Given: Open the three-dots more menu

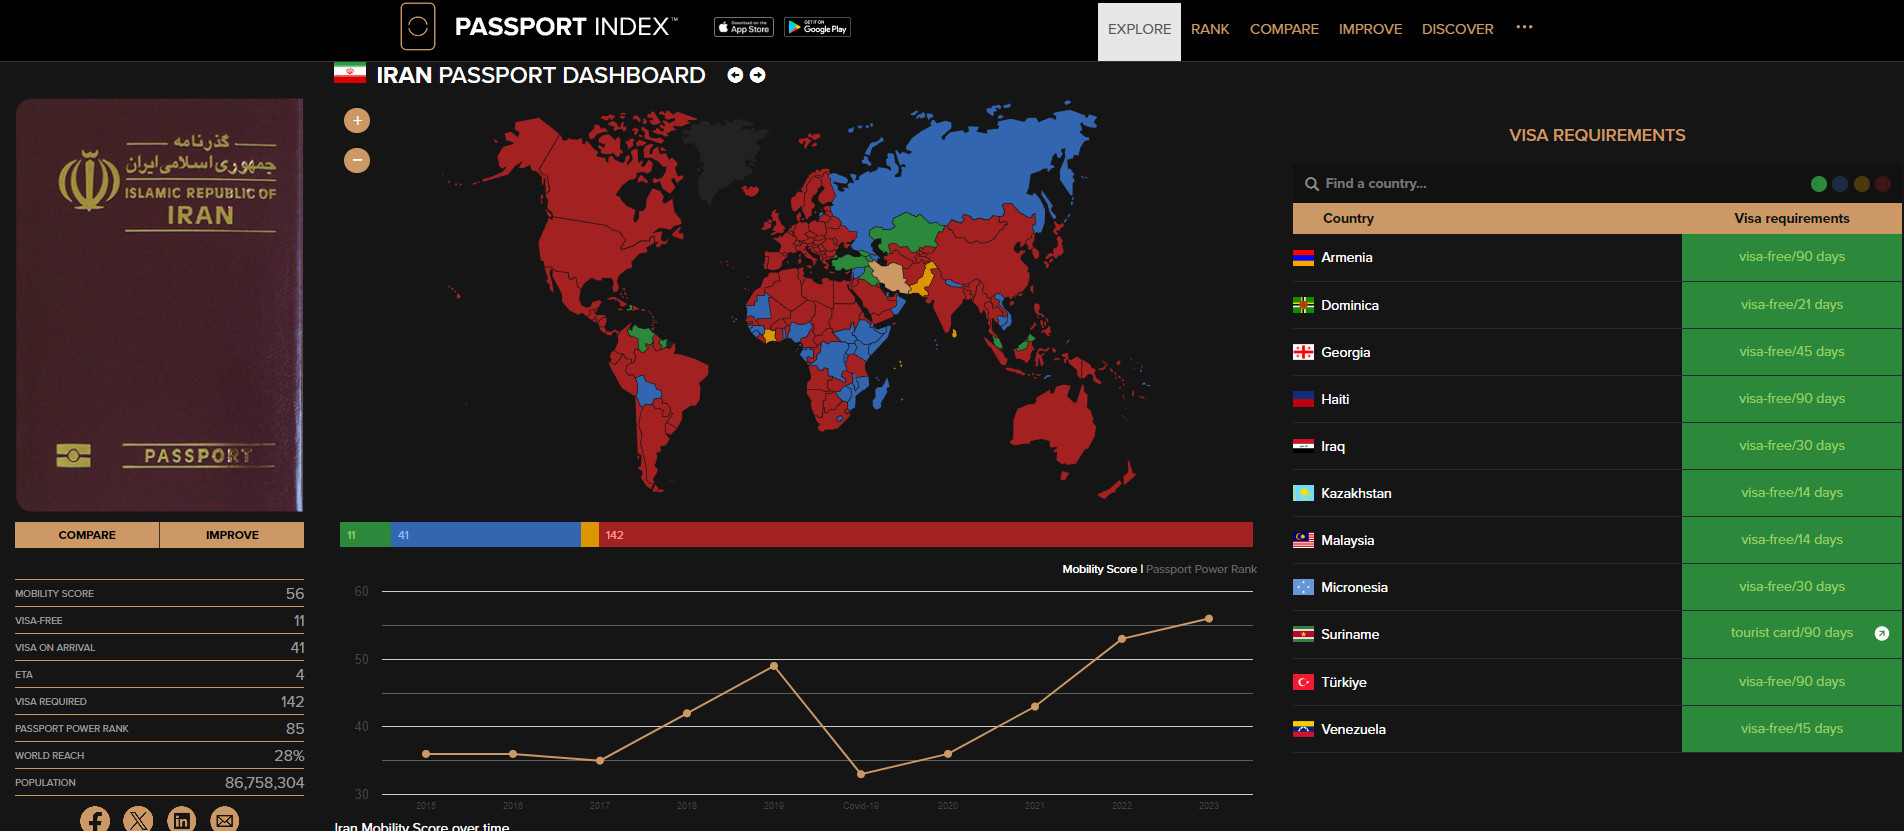Looking at the screenshot, I should (1524, 28).
